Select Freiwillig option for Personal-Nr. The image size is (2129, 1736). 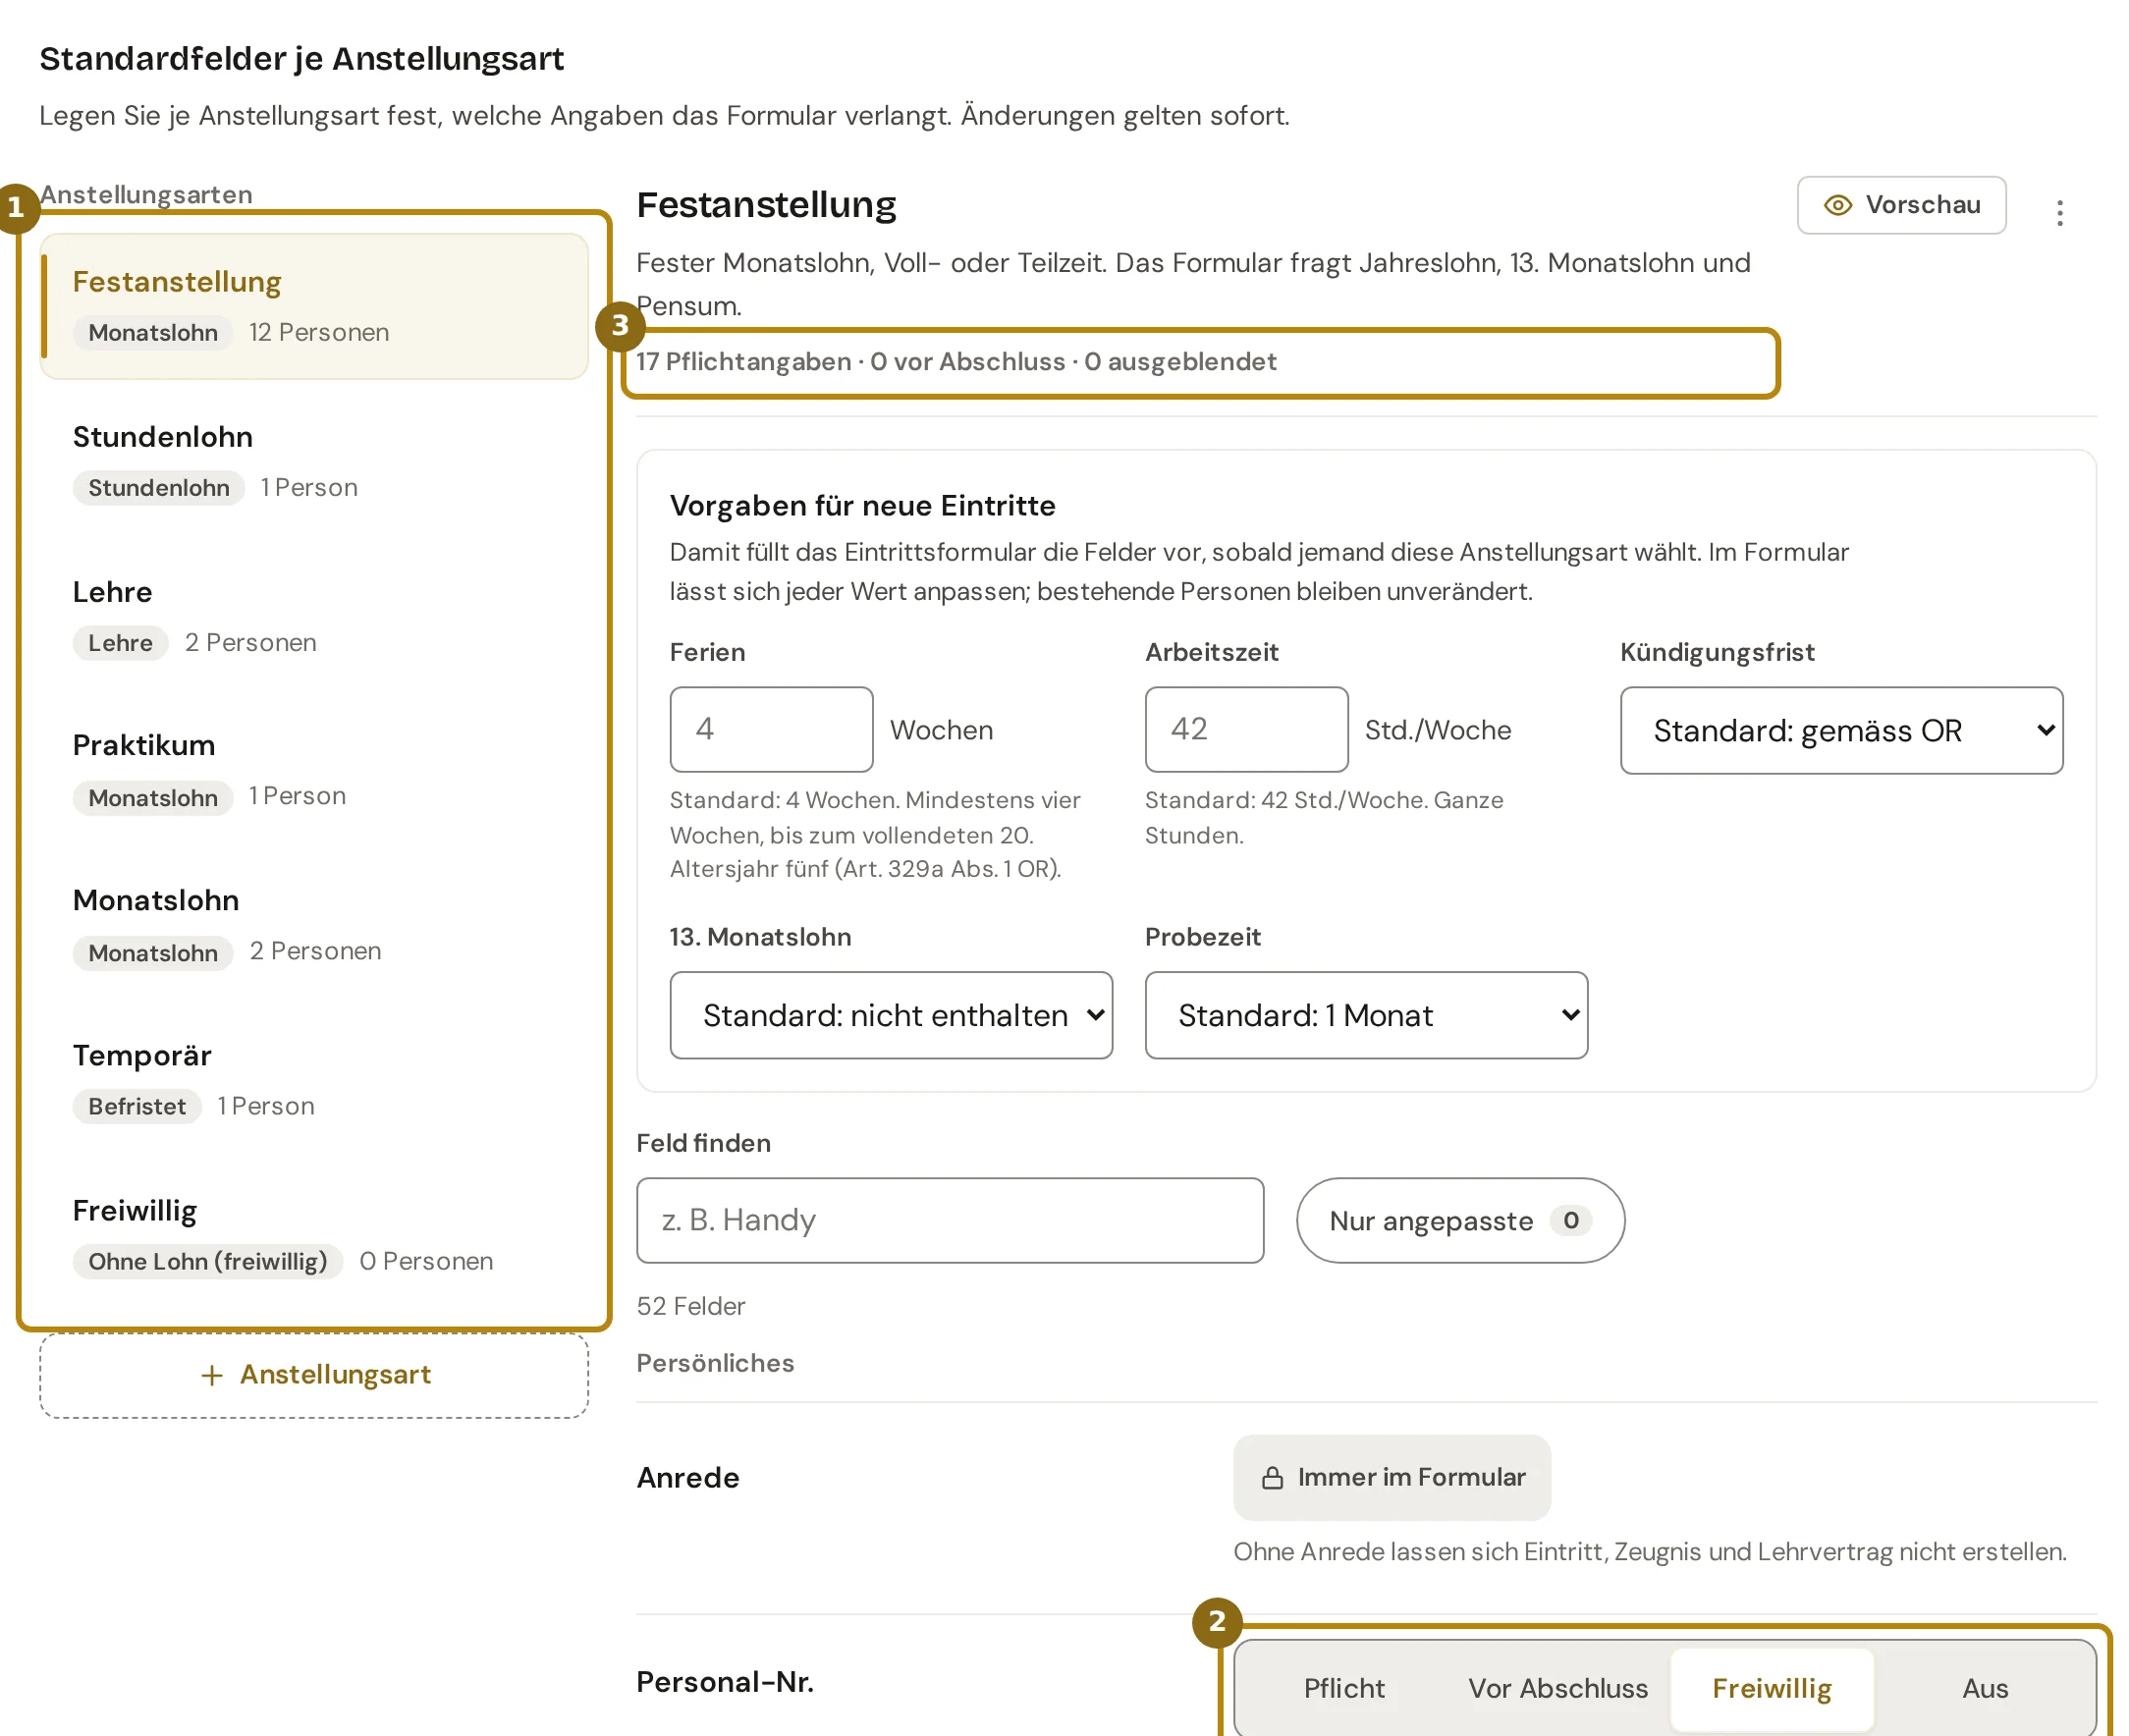click(1771, 1688)
